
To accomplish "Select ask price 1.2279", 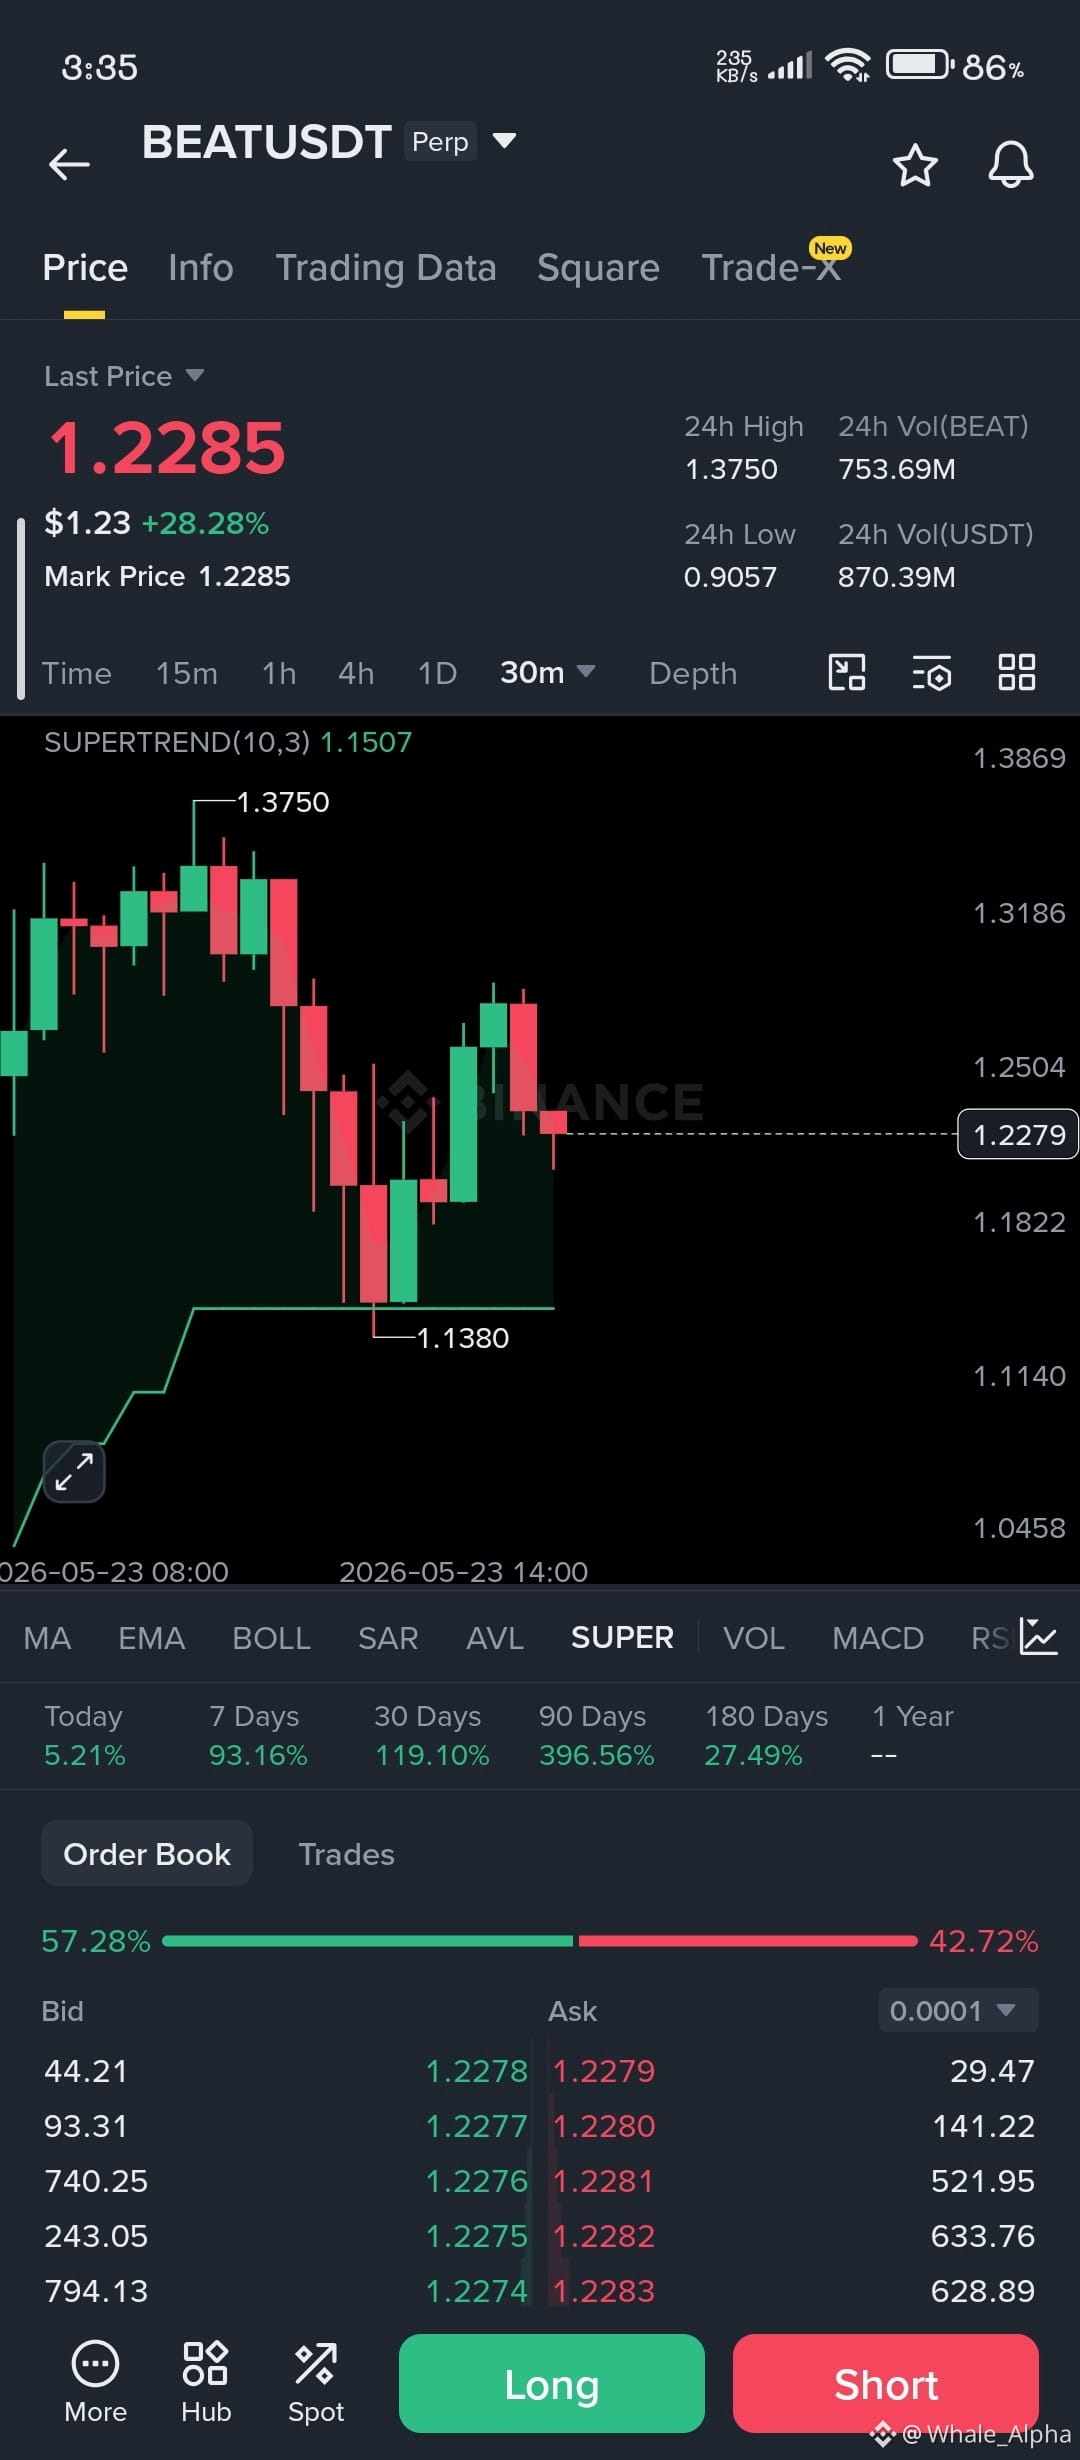I will pyautogui.click(x=604, y=2070).
